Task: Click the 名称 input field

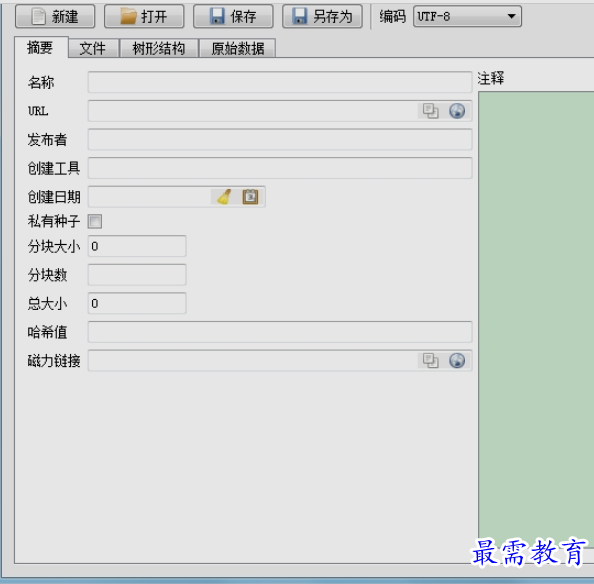Action: (x=280, y=82)
